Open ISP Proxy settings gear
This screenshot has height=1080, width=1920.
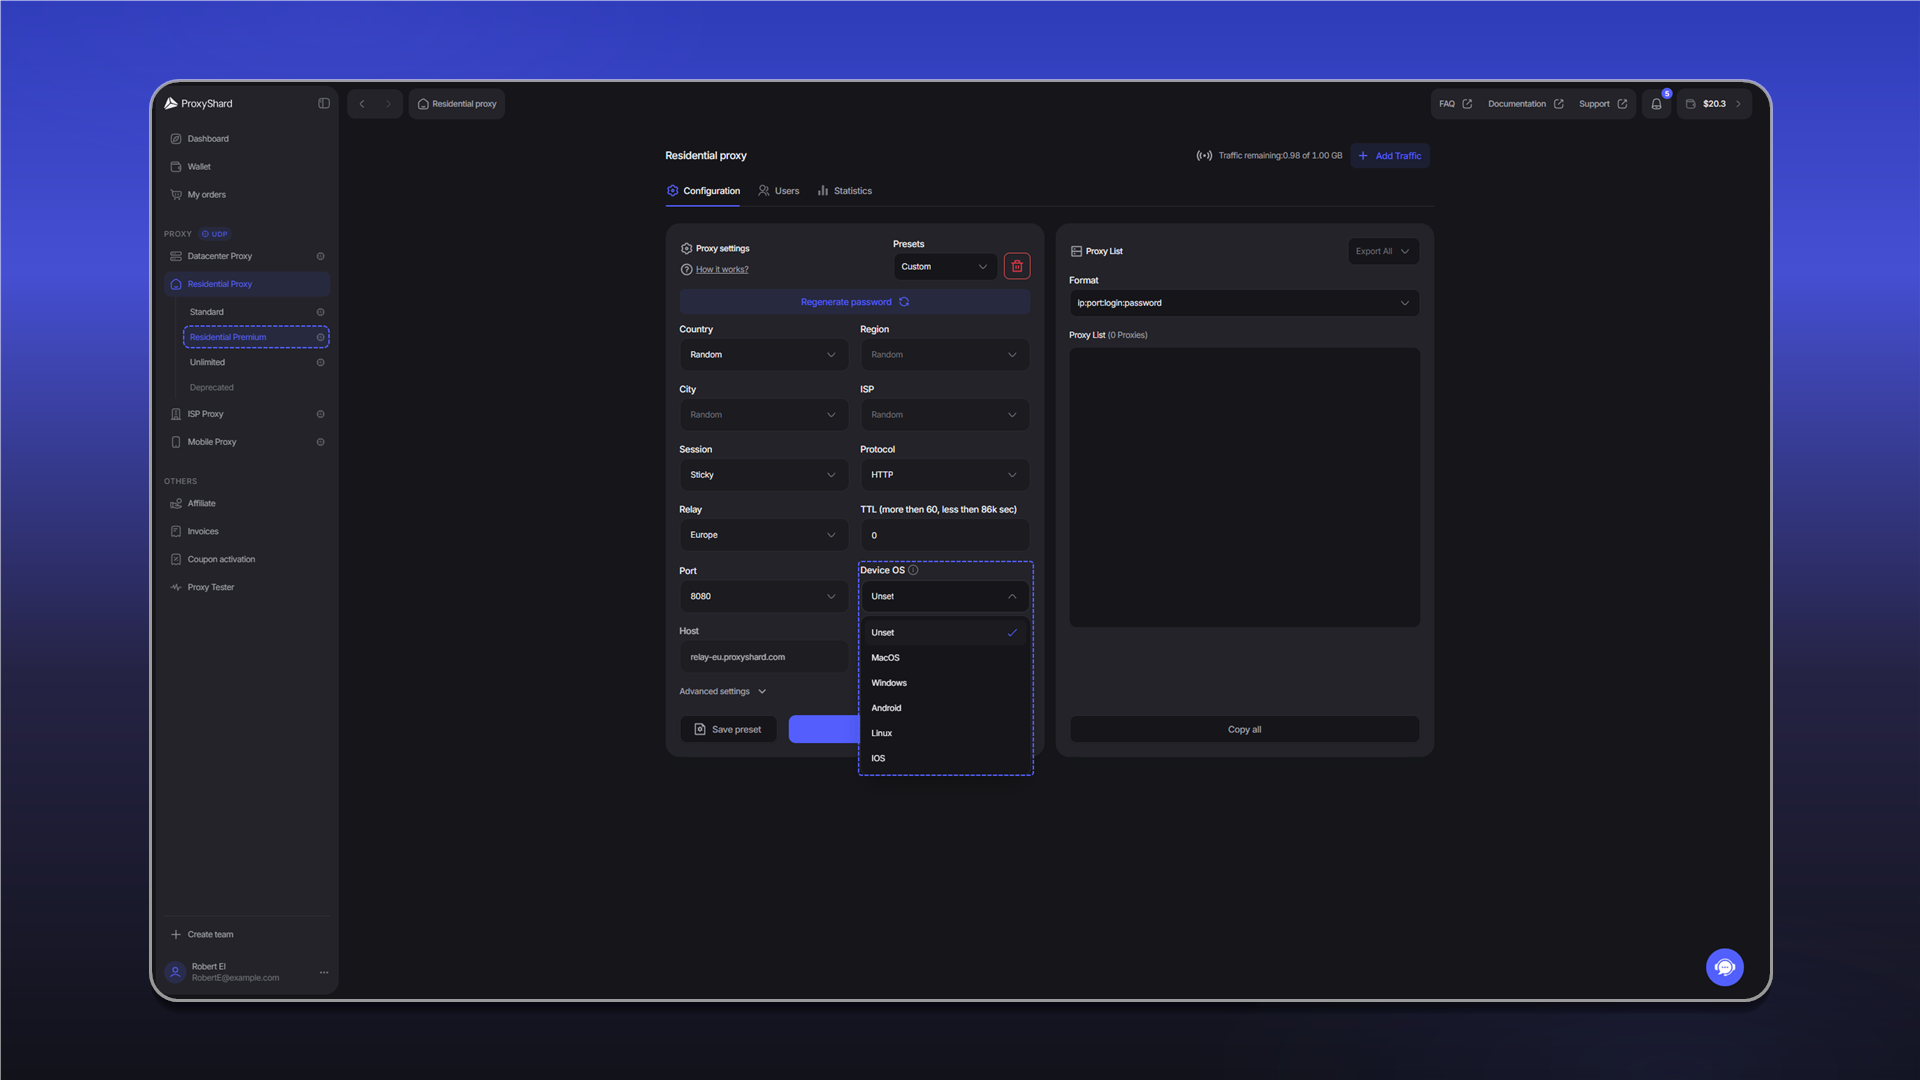click(x=320, y=414)
